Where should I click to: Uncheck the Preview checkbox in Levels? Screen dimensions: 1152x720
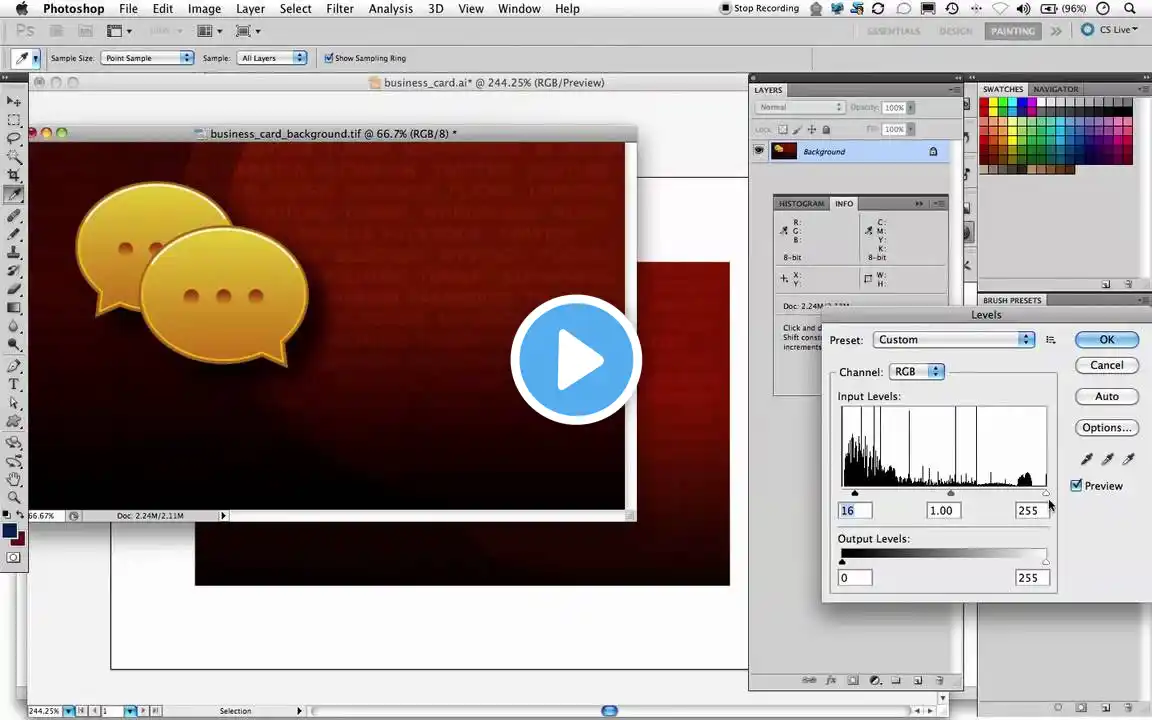(x=1076, y=486)
